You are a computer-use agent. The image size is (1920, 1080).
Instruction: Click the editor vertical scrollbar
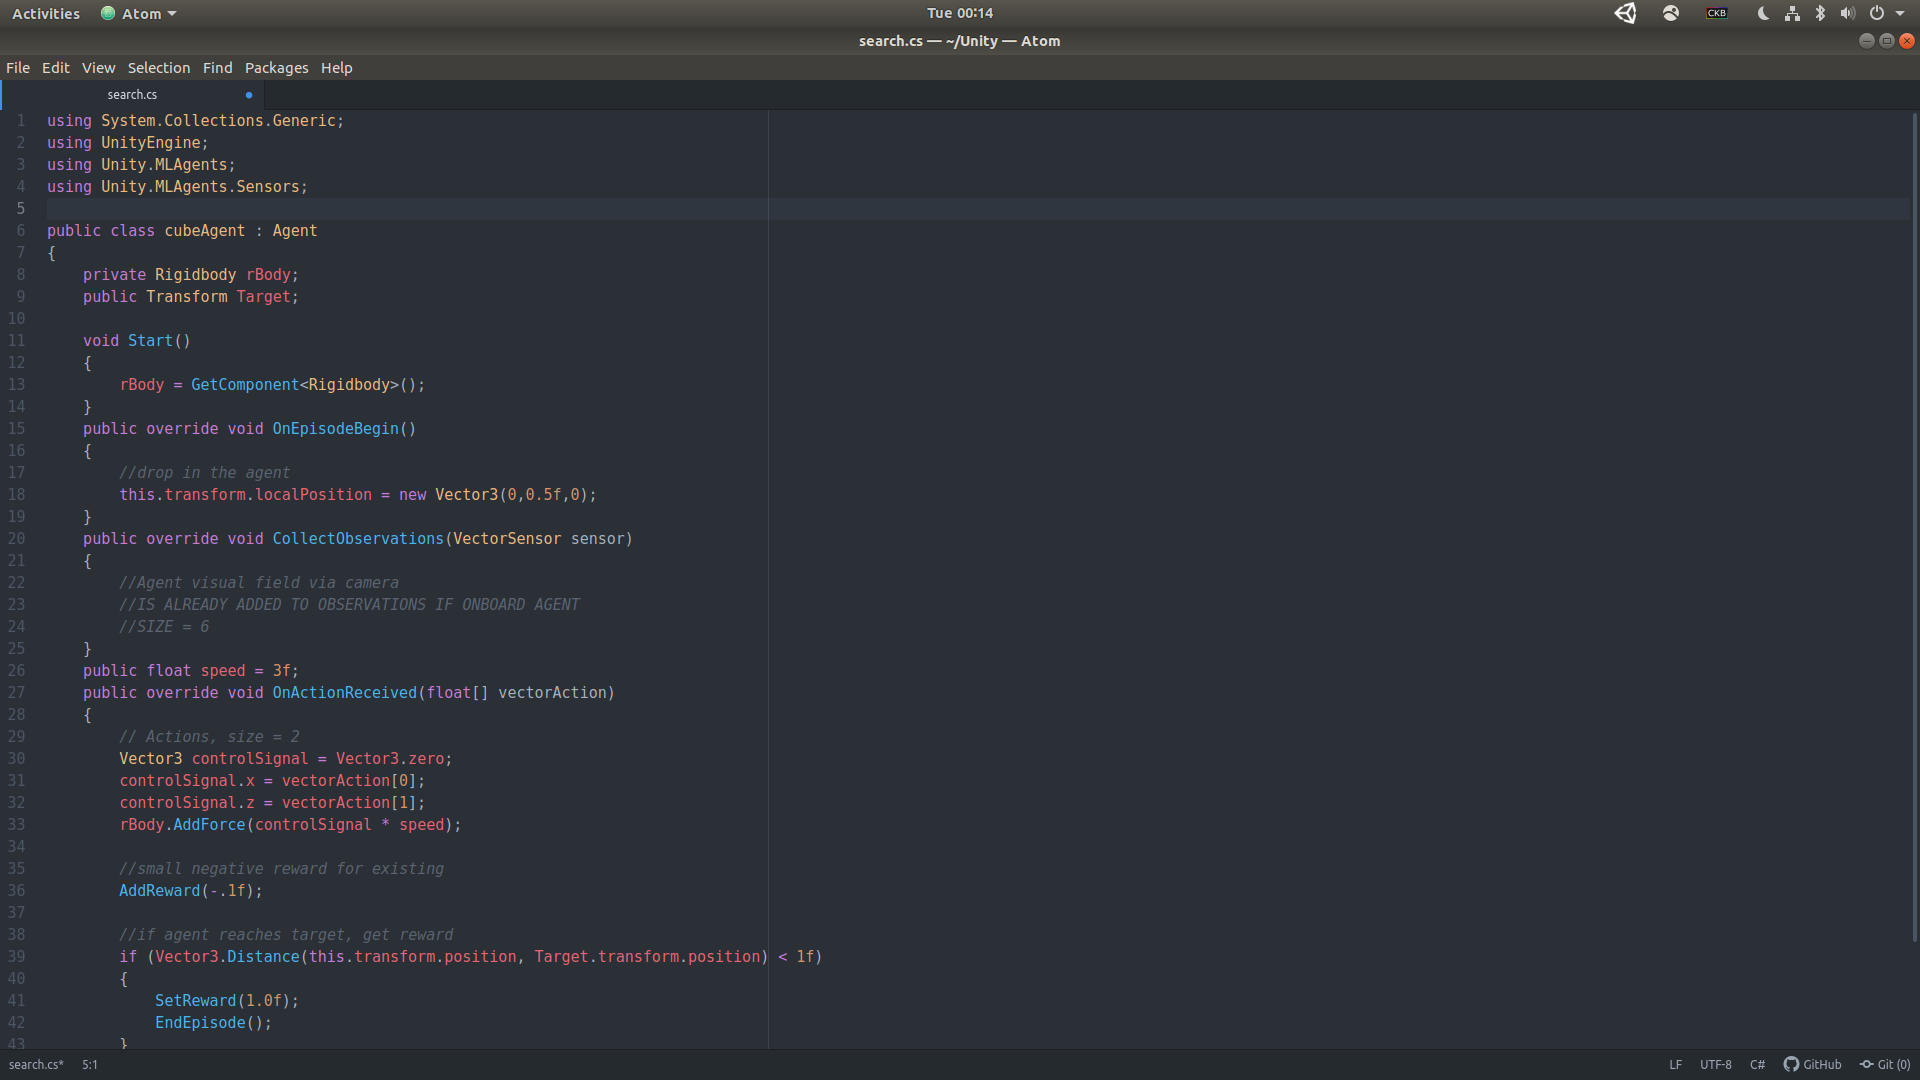(x=1914, y=525)
